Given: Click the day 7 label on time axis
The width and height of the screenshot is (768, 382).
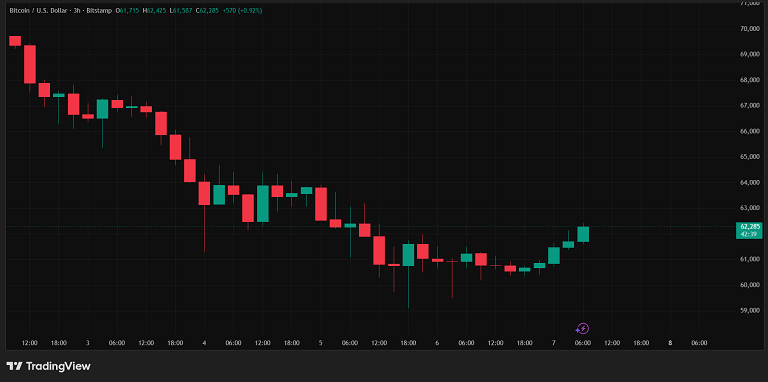Looking at the screenshot, I should pyautogui.click(x=553, y=343).
